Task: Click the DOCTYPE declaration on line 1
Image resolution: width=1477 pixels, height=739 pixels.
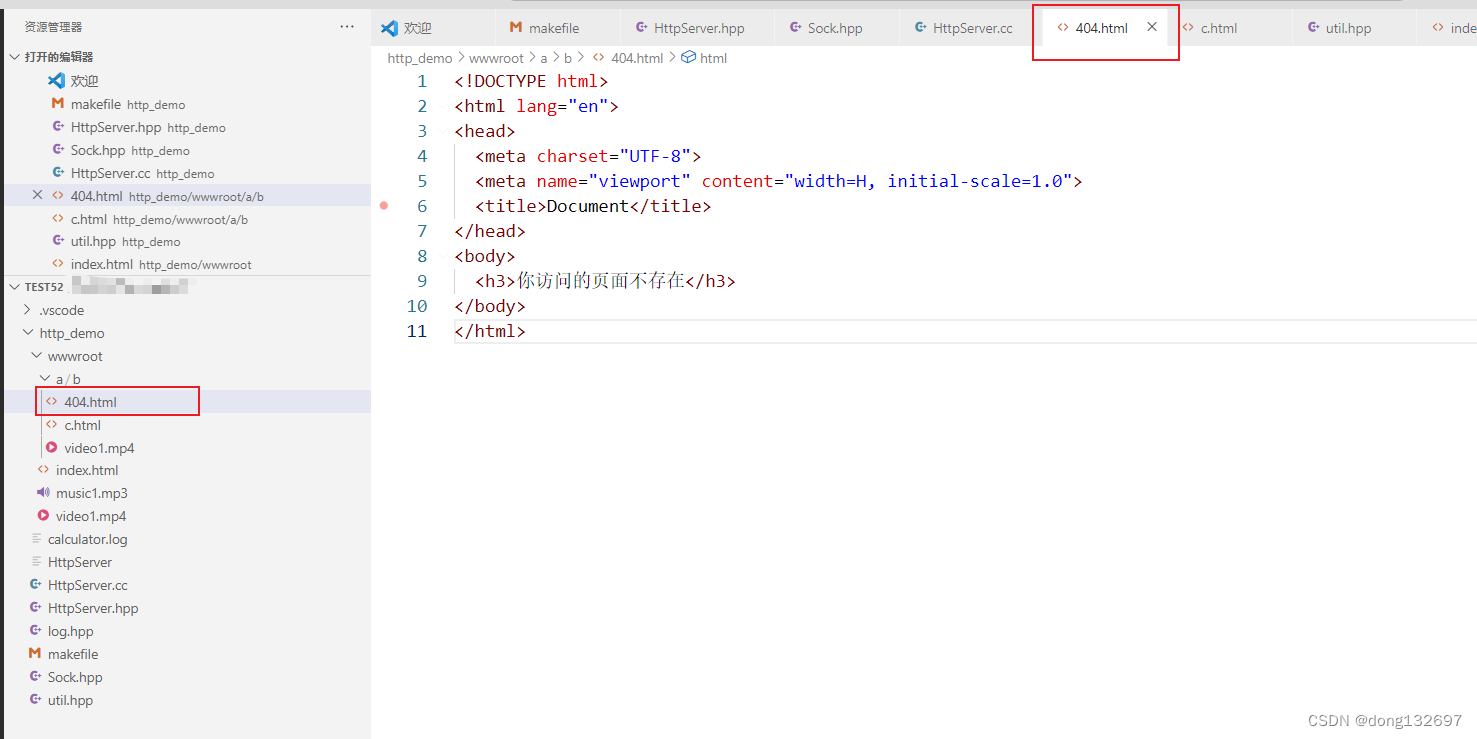Action: 531,81
